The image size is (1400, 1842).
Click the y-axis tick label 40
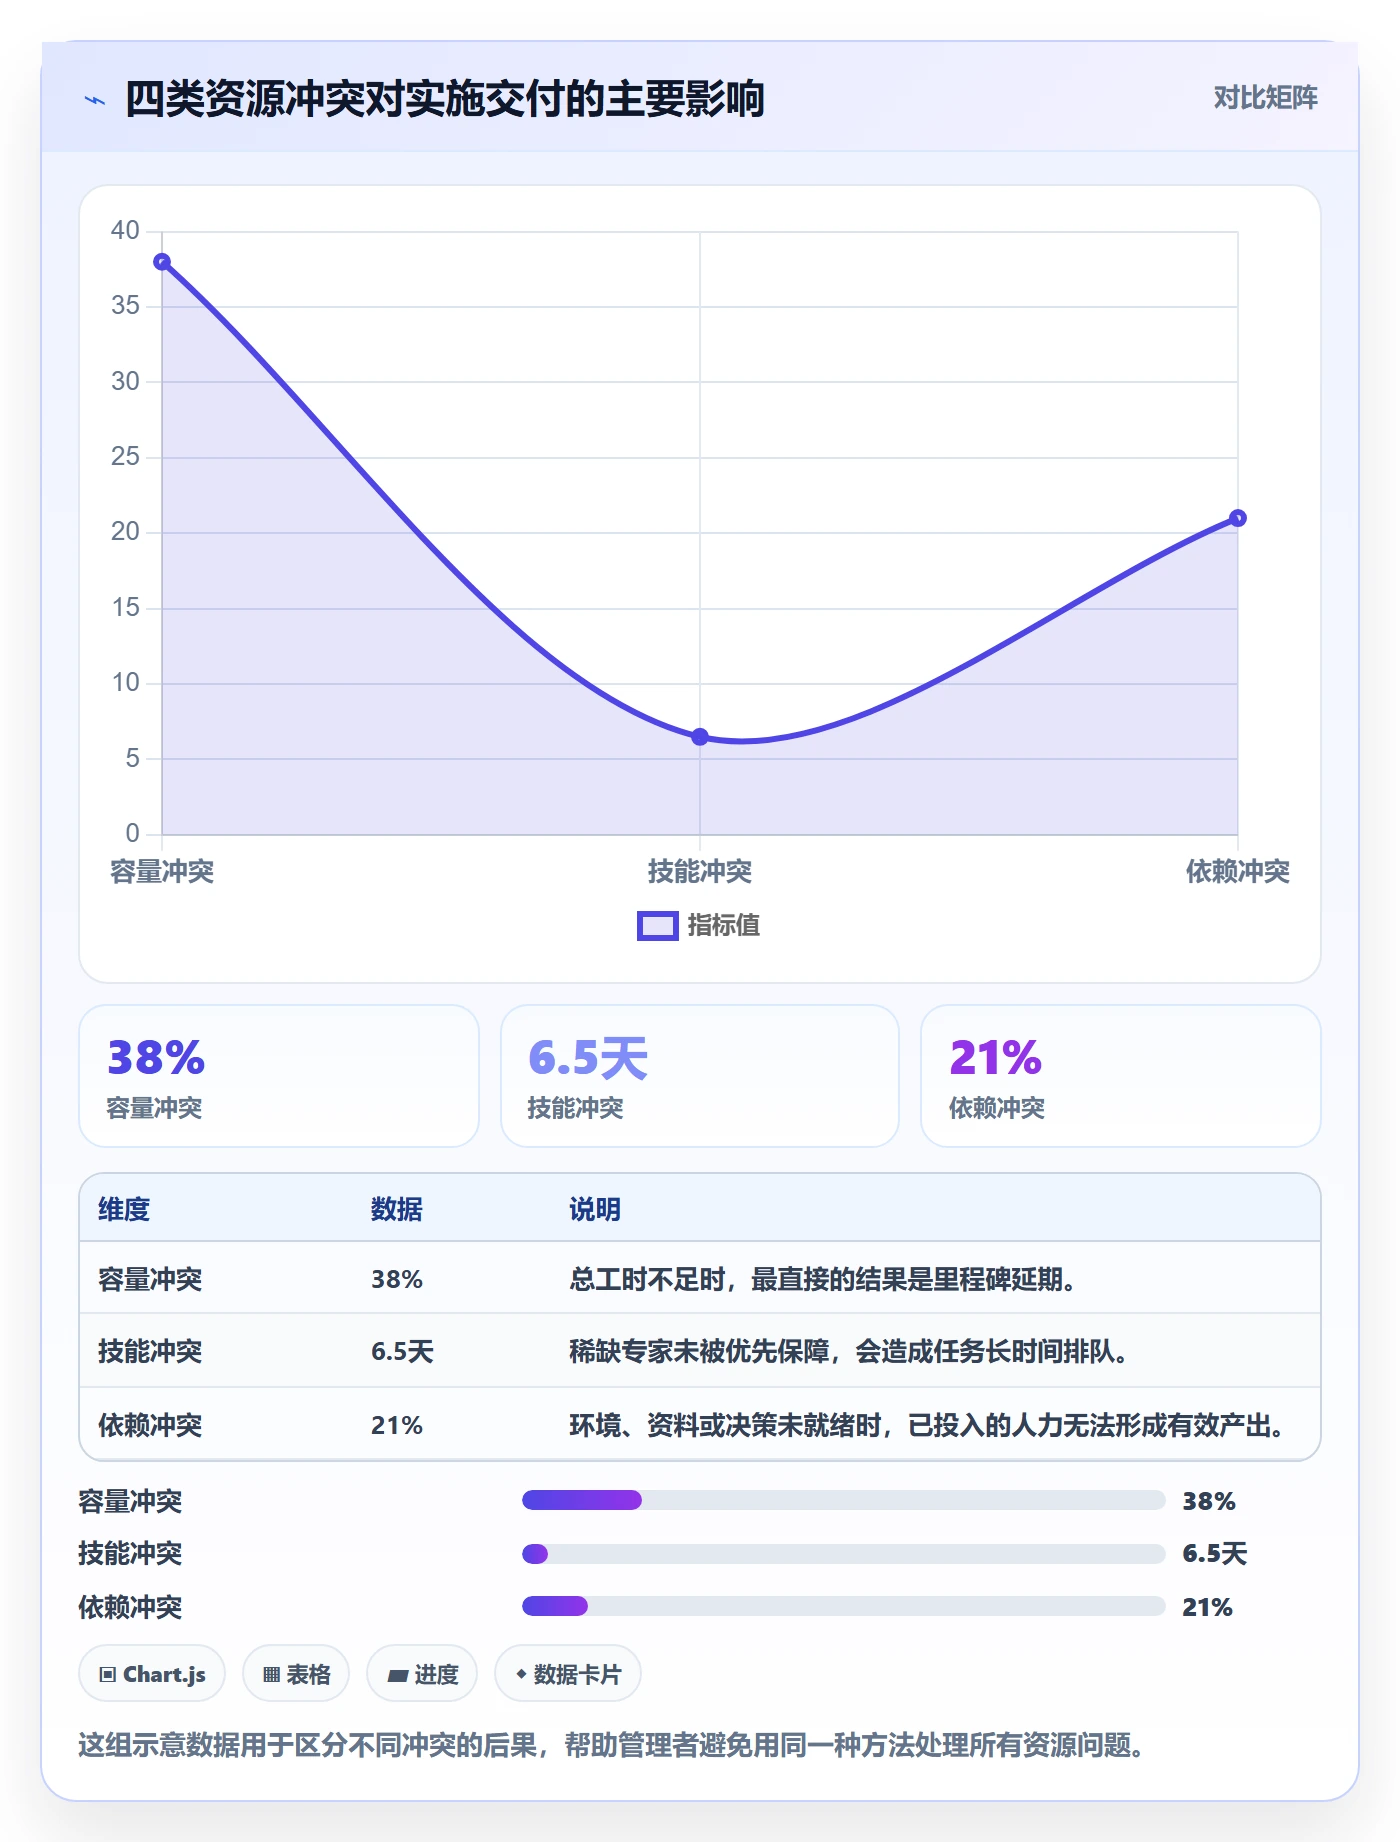pyautogui.click(x=125, y=231)
